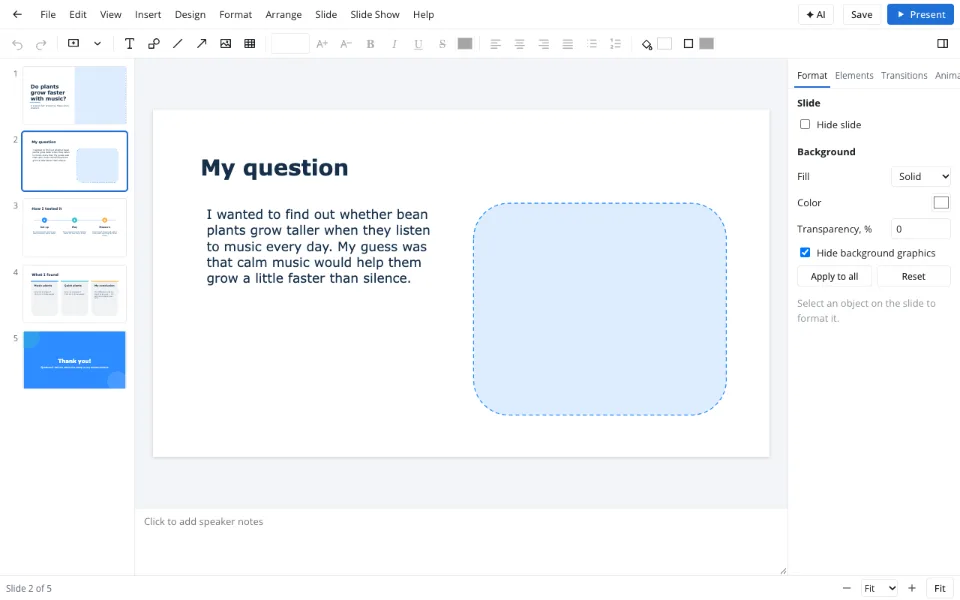Click the Apply to all button

click(834, 276)
